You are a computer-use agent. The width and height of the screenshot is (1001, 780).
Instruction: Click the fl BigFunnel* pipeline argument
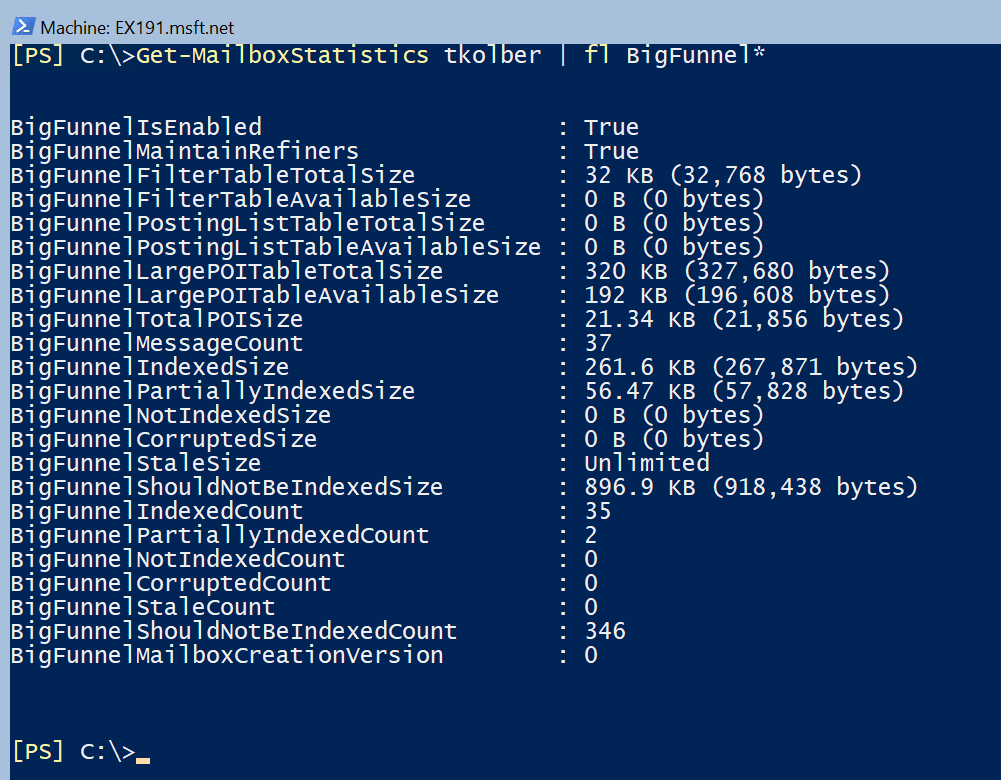(674, 56)
